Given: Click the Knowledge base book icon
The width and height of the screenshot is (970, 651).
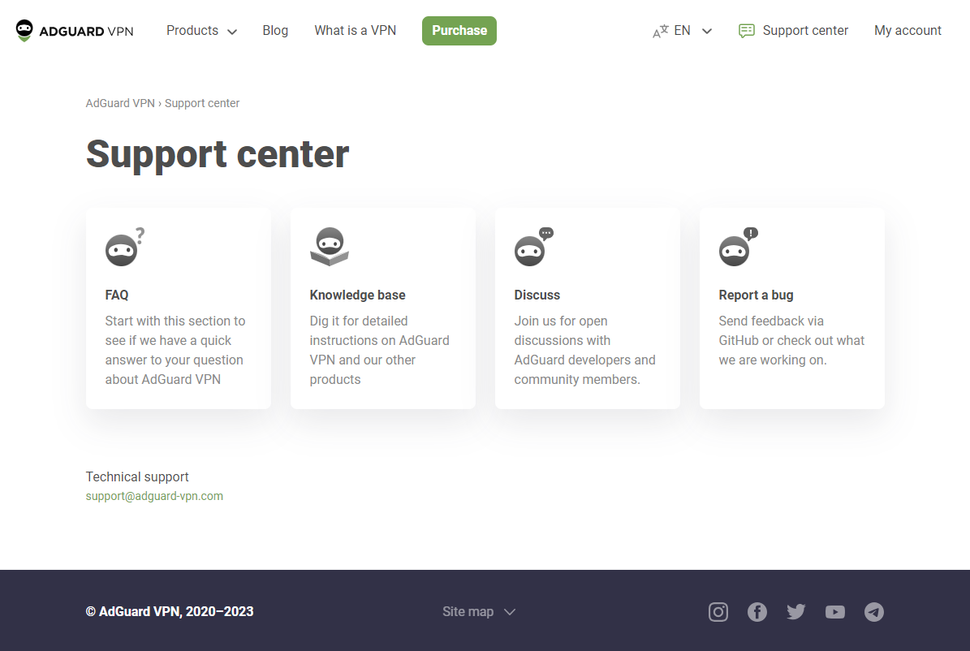Looking at the screenshot, I should coord(328,246).
